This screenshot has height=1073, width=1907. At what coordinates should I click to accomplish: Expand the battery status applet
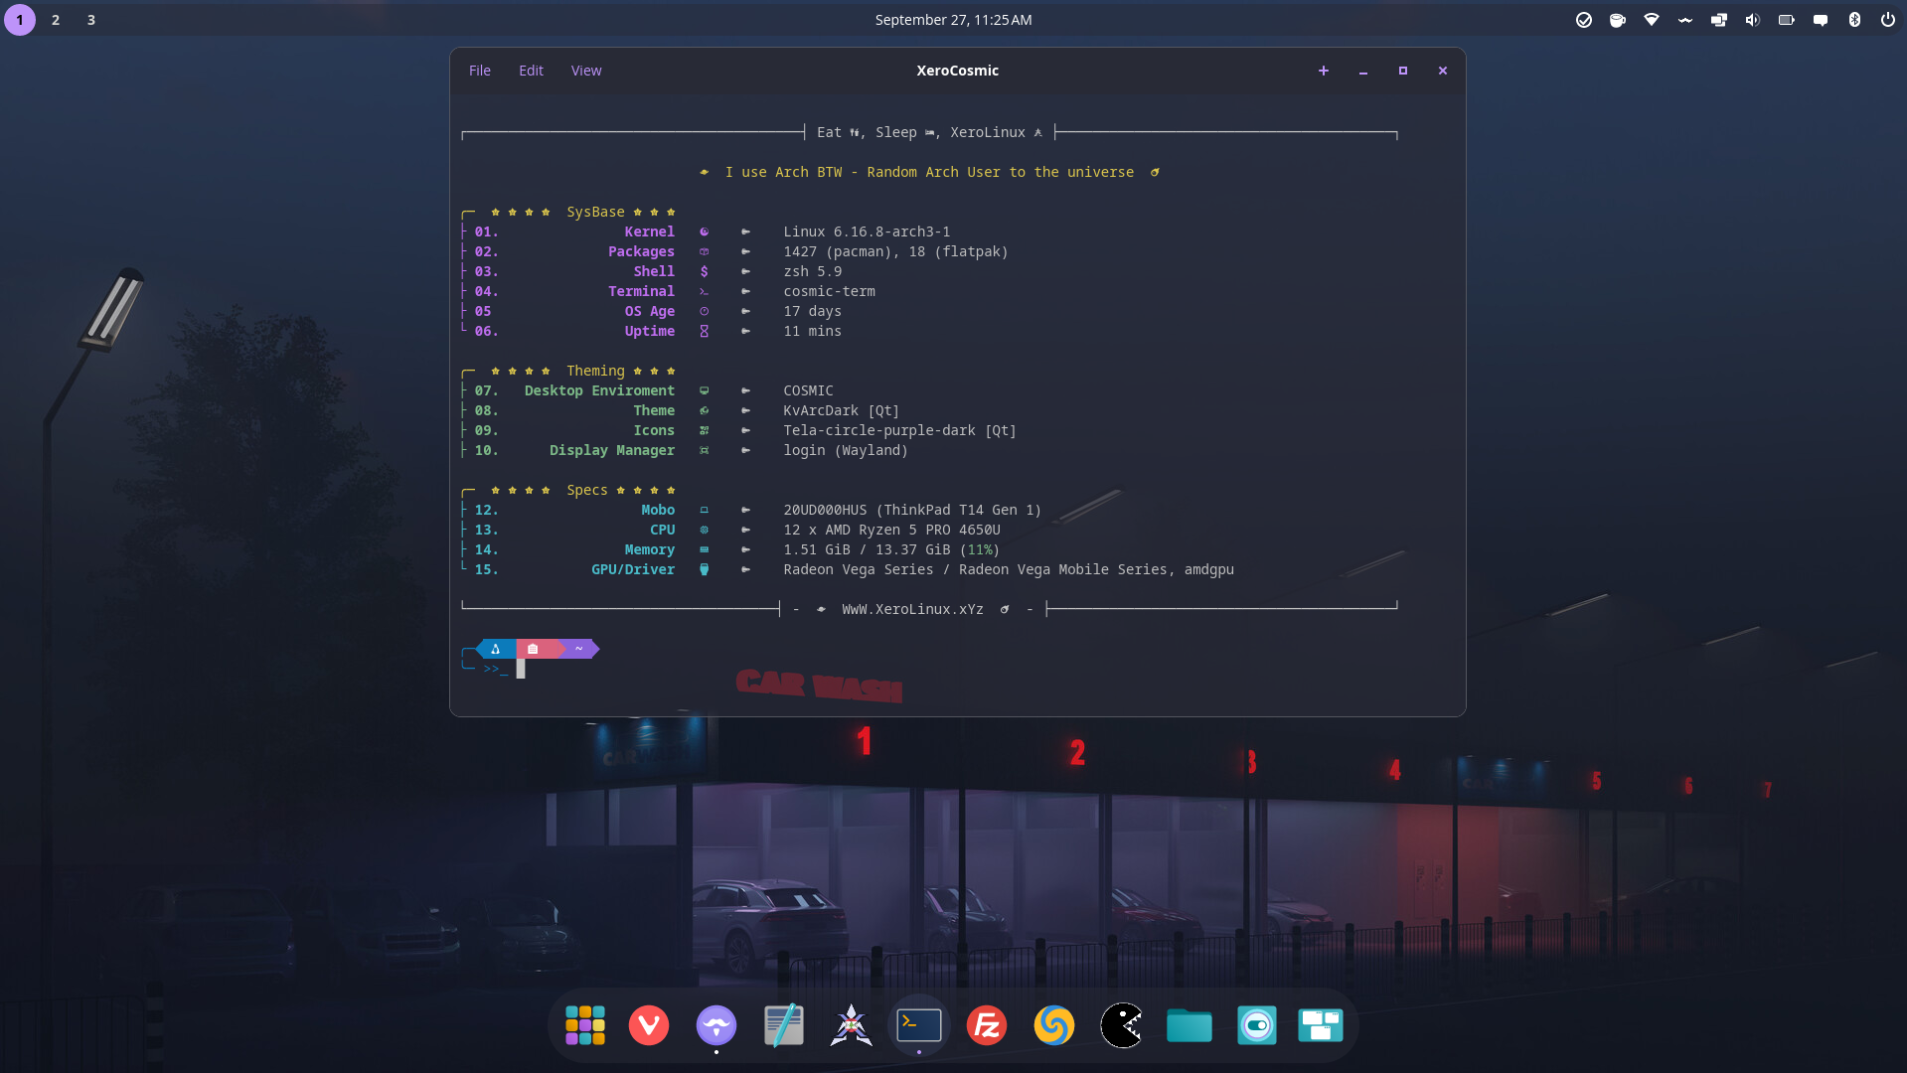click(1788, 19)
